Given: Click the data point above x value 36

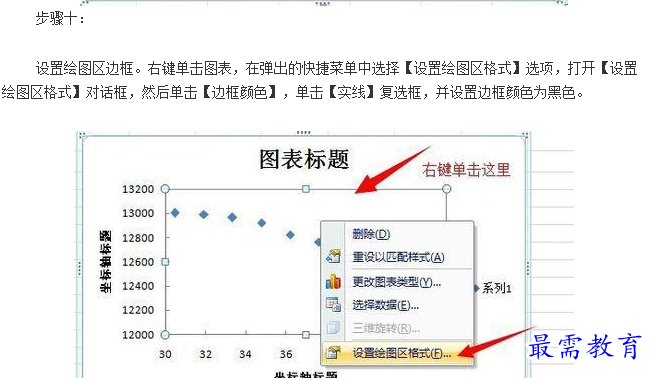Looking at the screenshot, I should pos(290,235).
